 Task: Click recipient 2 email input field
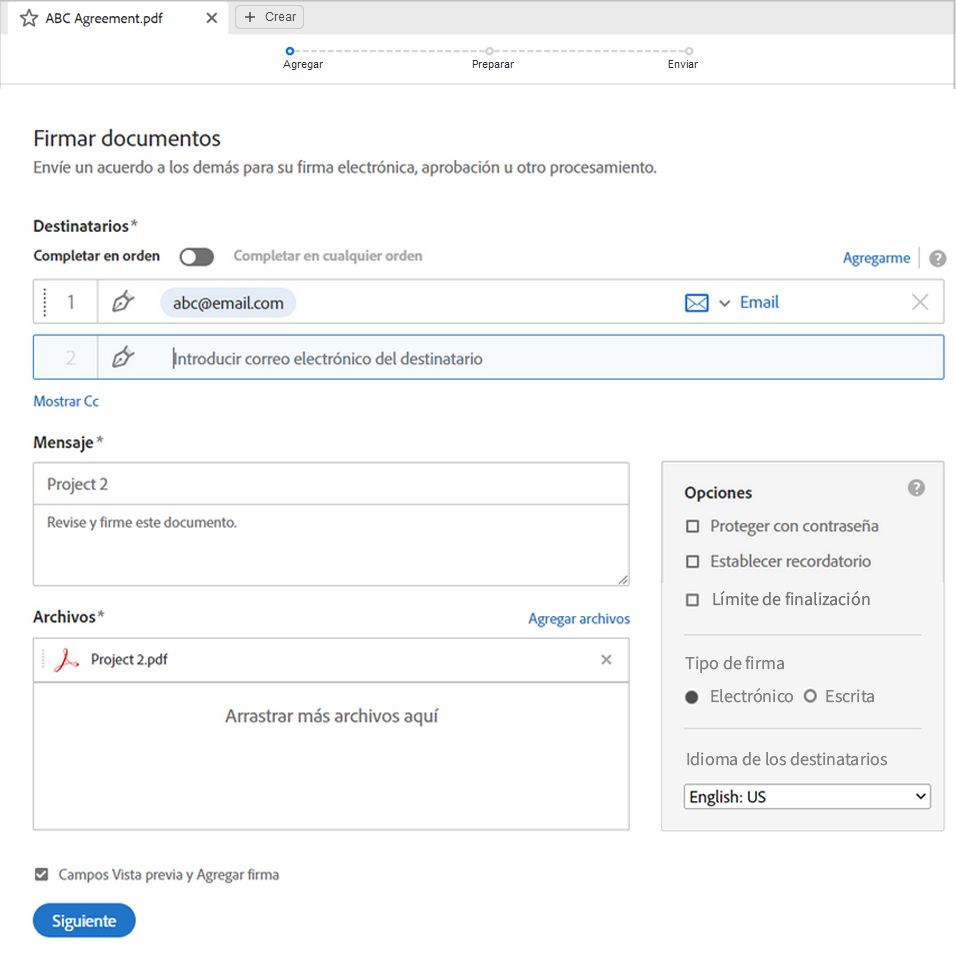tap(550, 358)
